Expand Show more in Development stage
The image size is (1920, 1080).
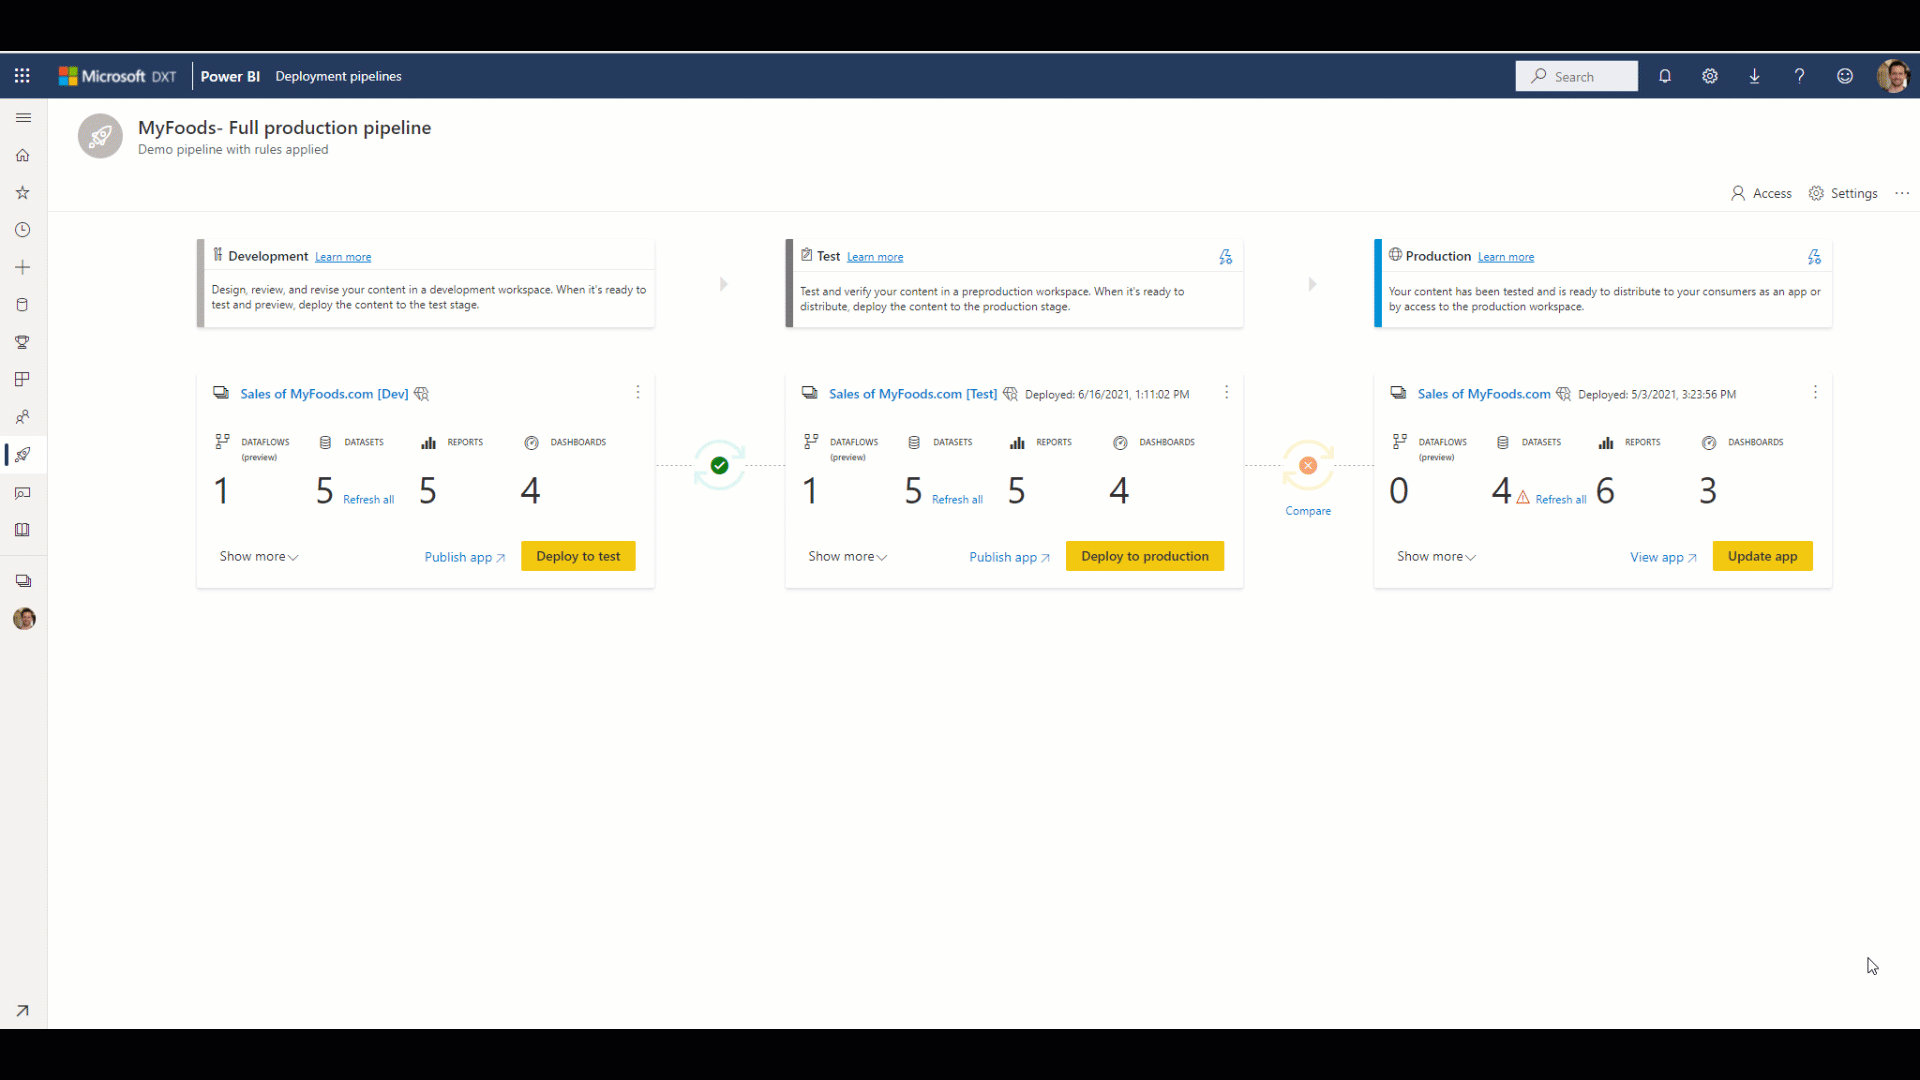[257, 555]
